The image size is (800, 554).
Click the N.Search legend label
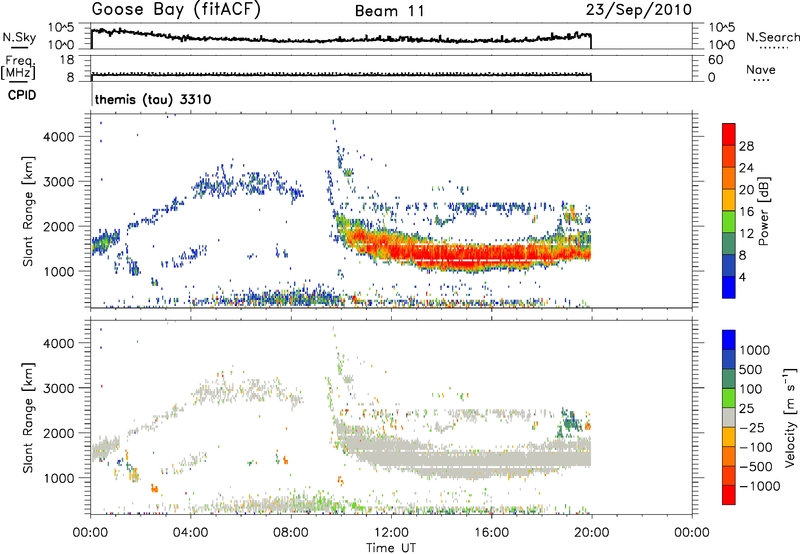pyautogui.click(x=772, y=37)
